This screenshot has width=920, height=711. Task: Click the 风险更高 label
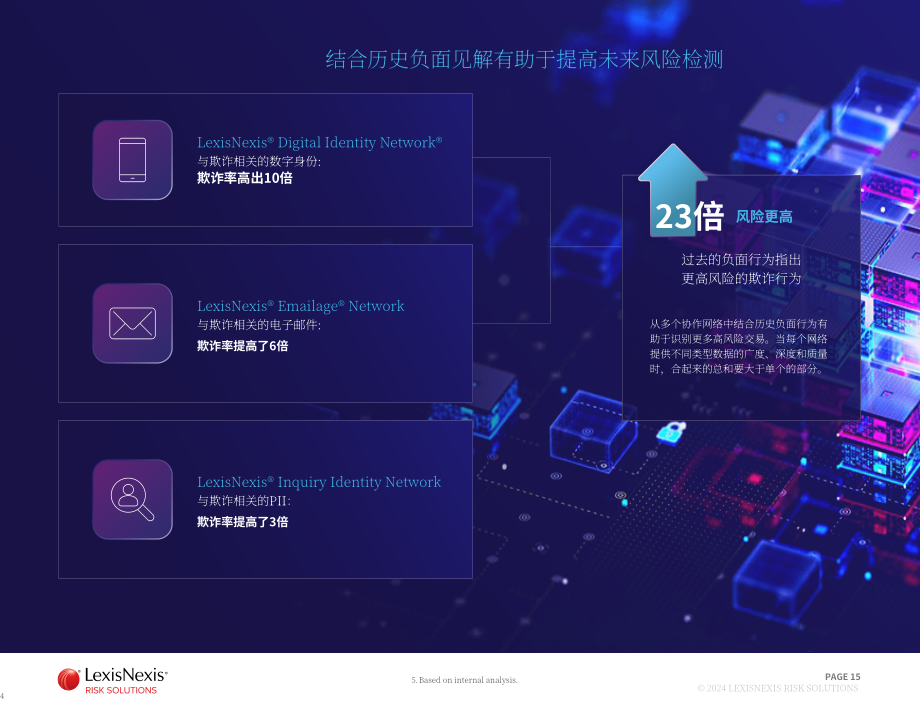765,217
